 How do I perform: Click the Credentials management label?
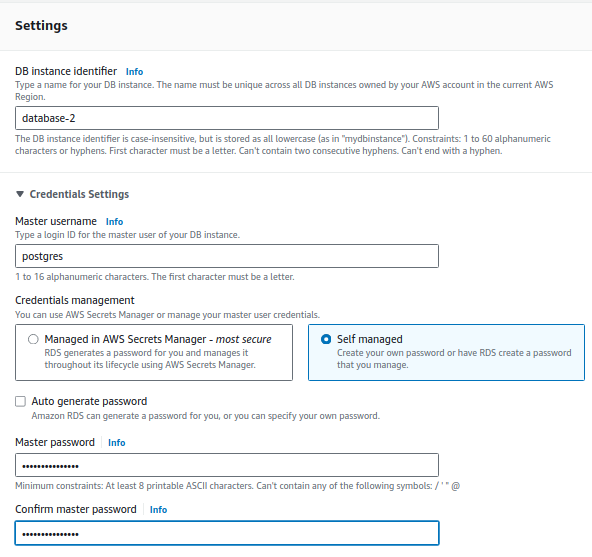tap(75, 300)
